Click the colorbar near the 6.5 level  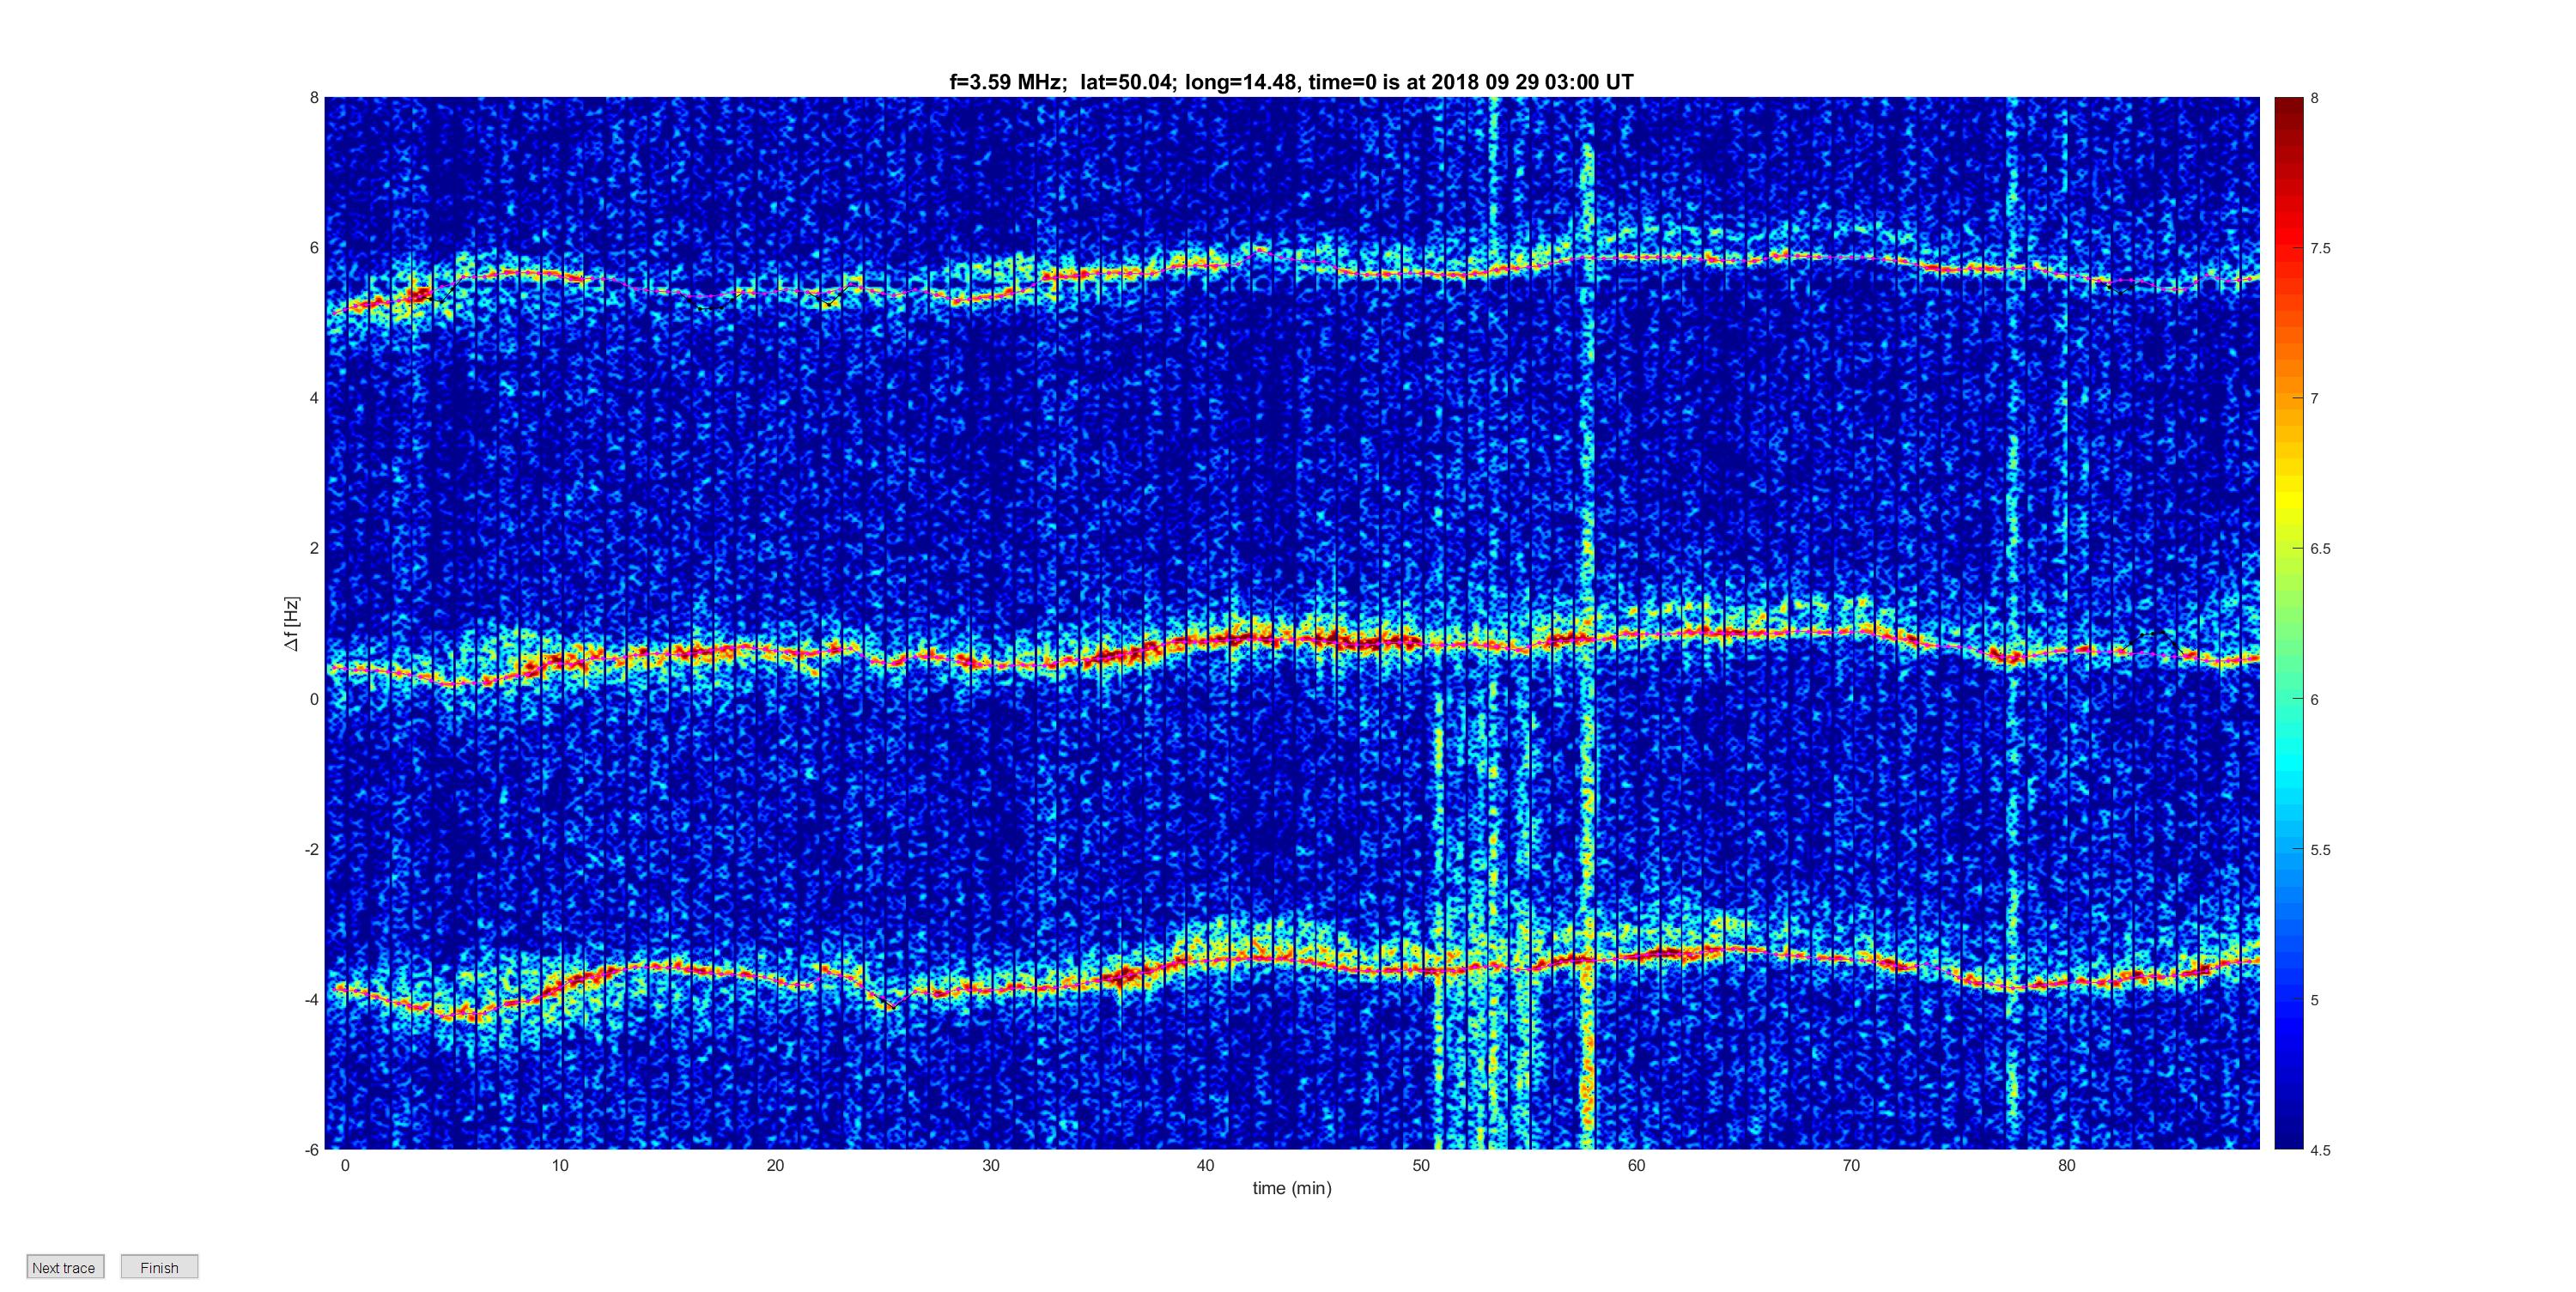click(2288, 548)
